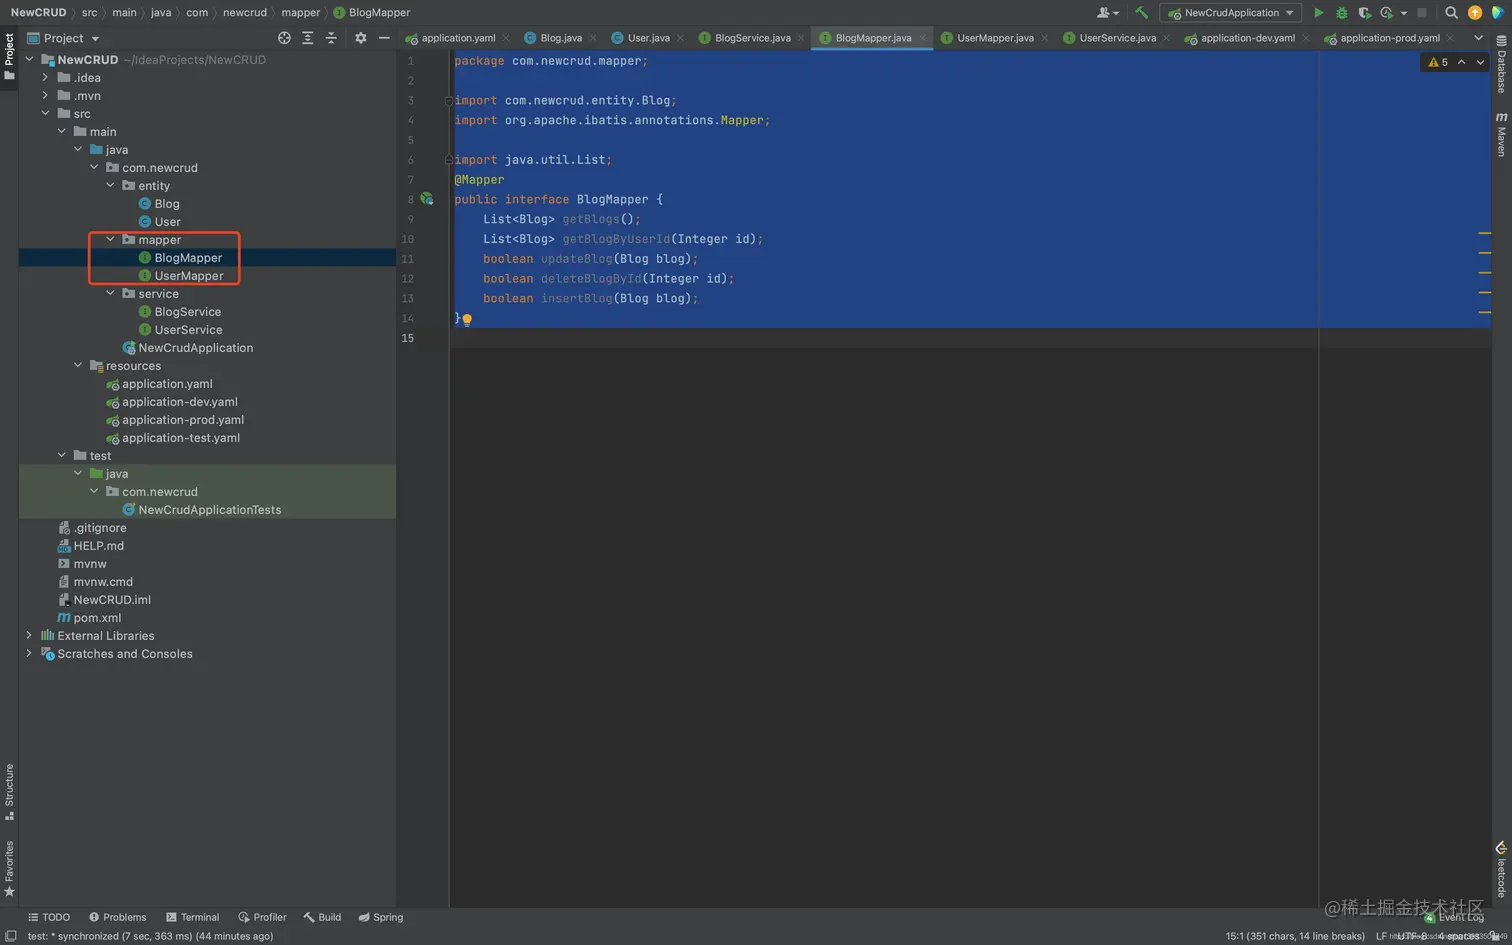This screenshot has width=1512, height=945.
Task: Collapse the entity package
Action: (x=110, y=186)
